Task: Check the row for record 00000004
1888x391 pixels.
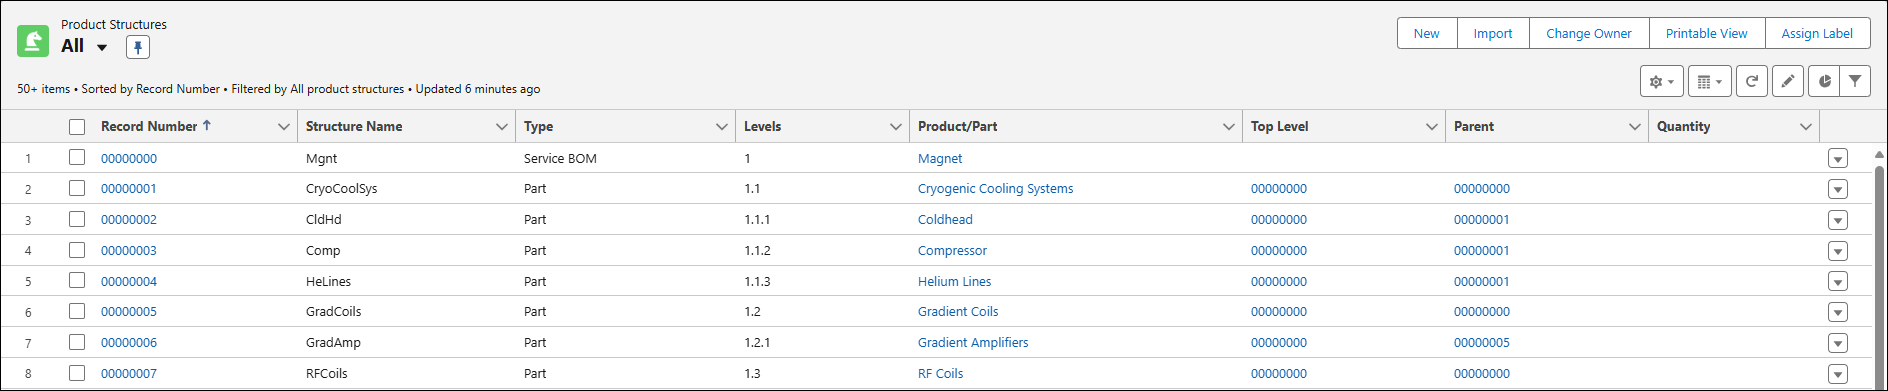Action: [77, 280]
